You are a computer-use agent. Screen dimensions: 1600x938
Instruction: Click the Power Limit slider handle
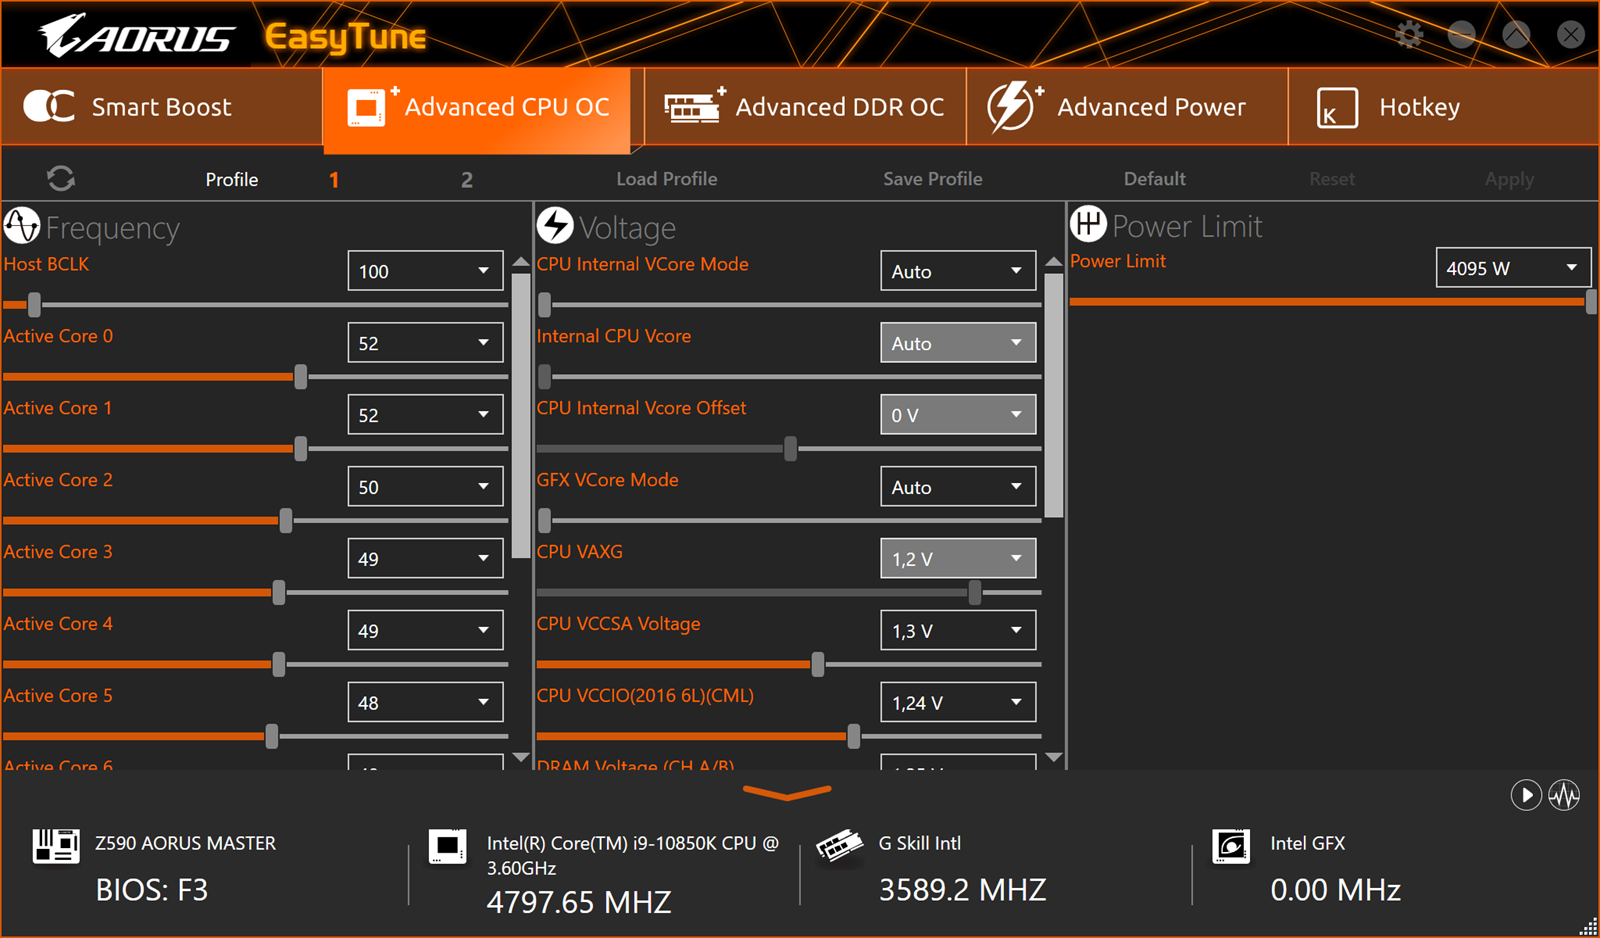[x=1591, y=301]
